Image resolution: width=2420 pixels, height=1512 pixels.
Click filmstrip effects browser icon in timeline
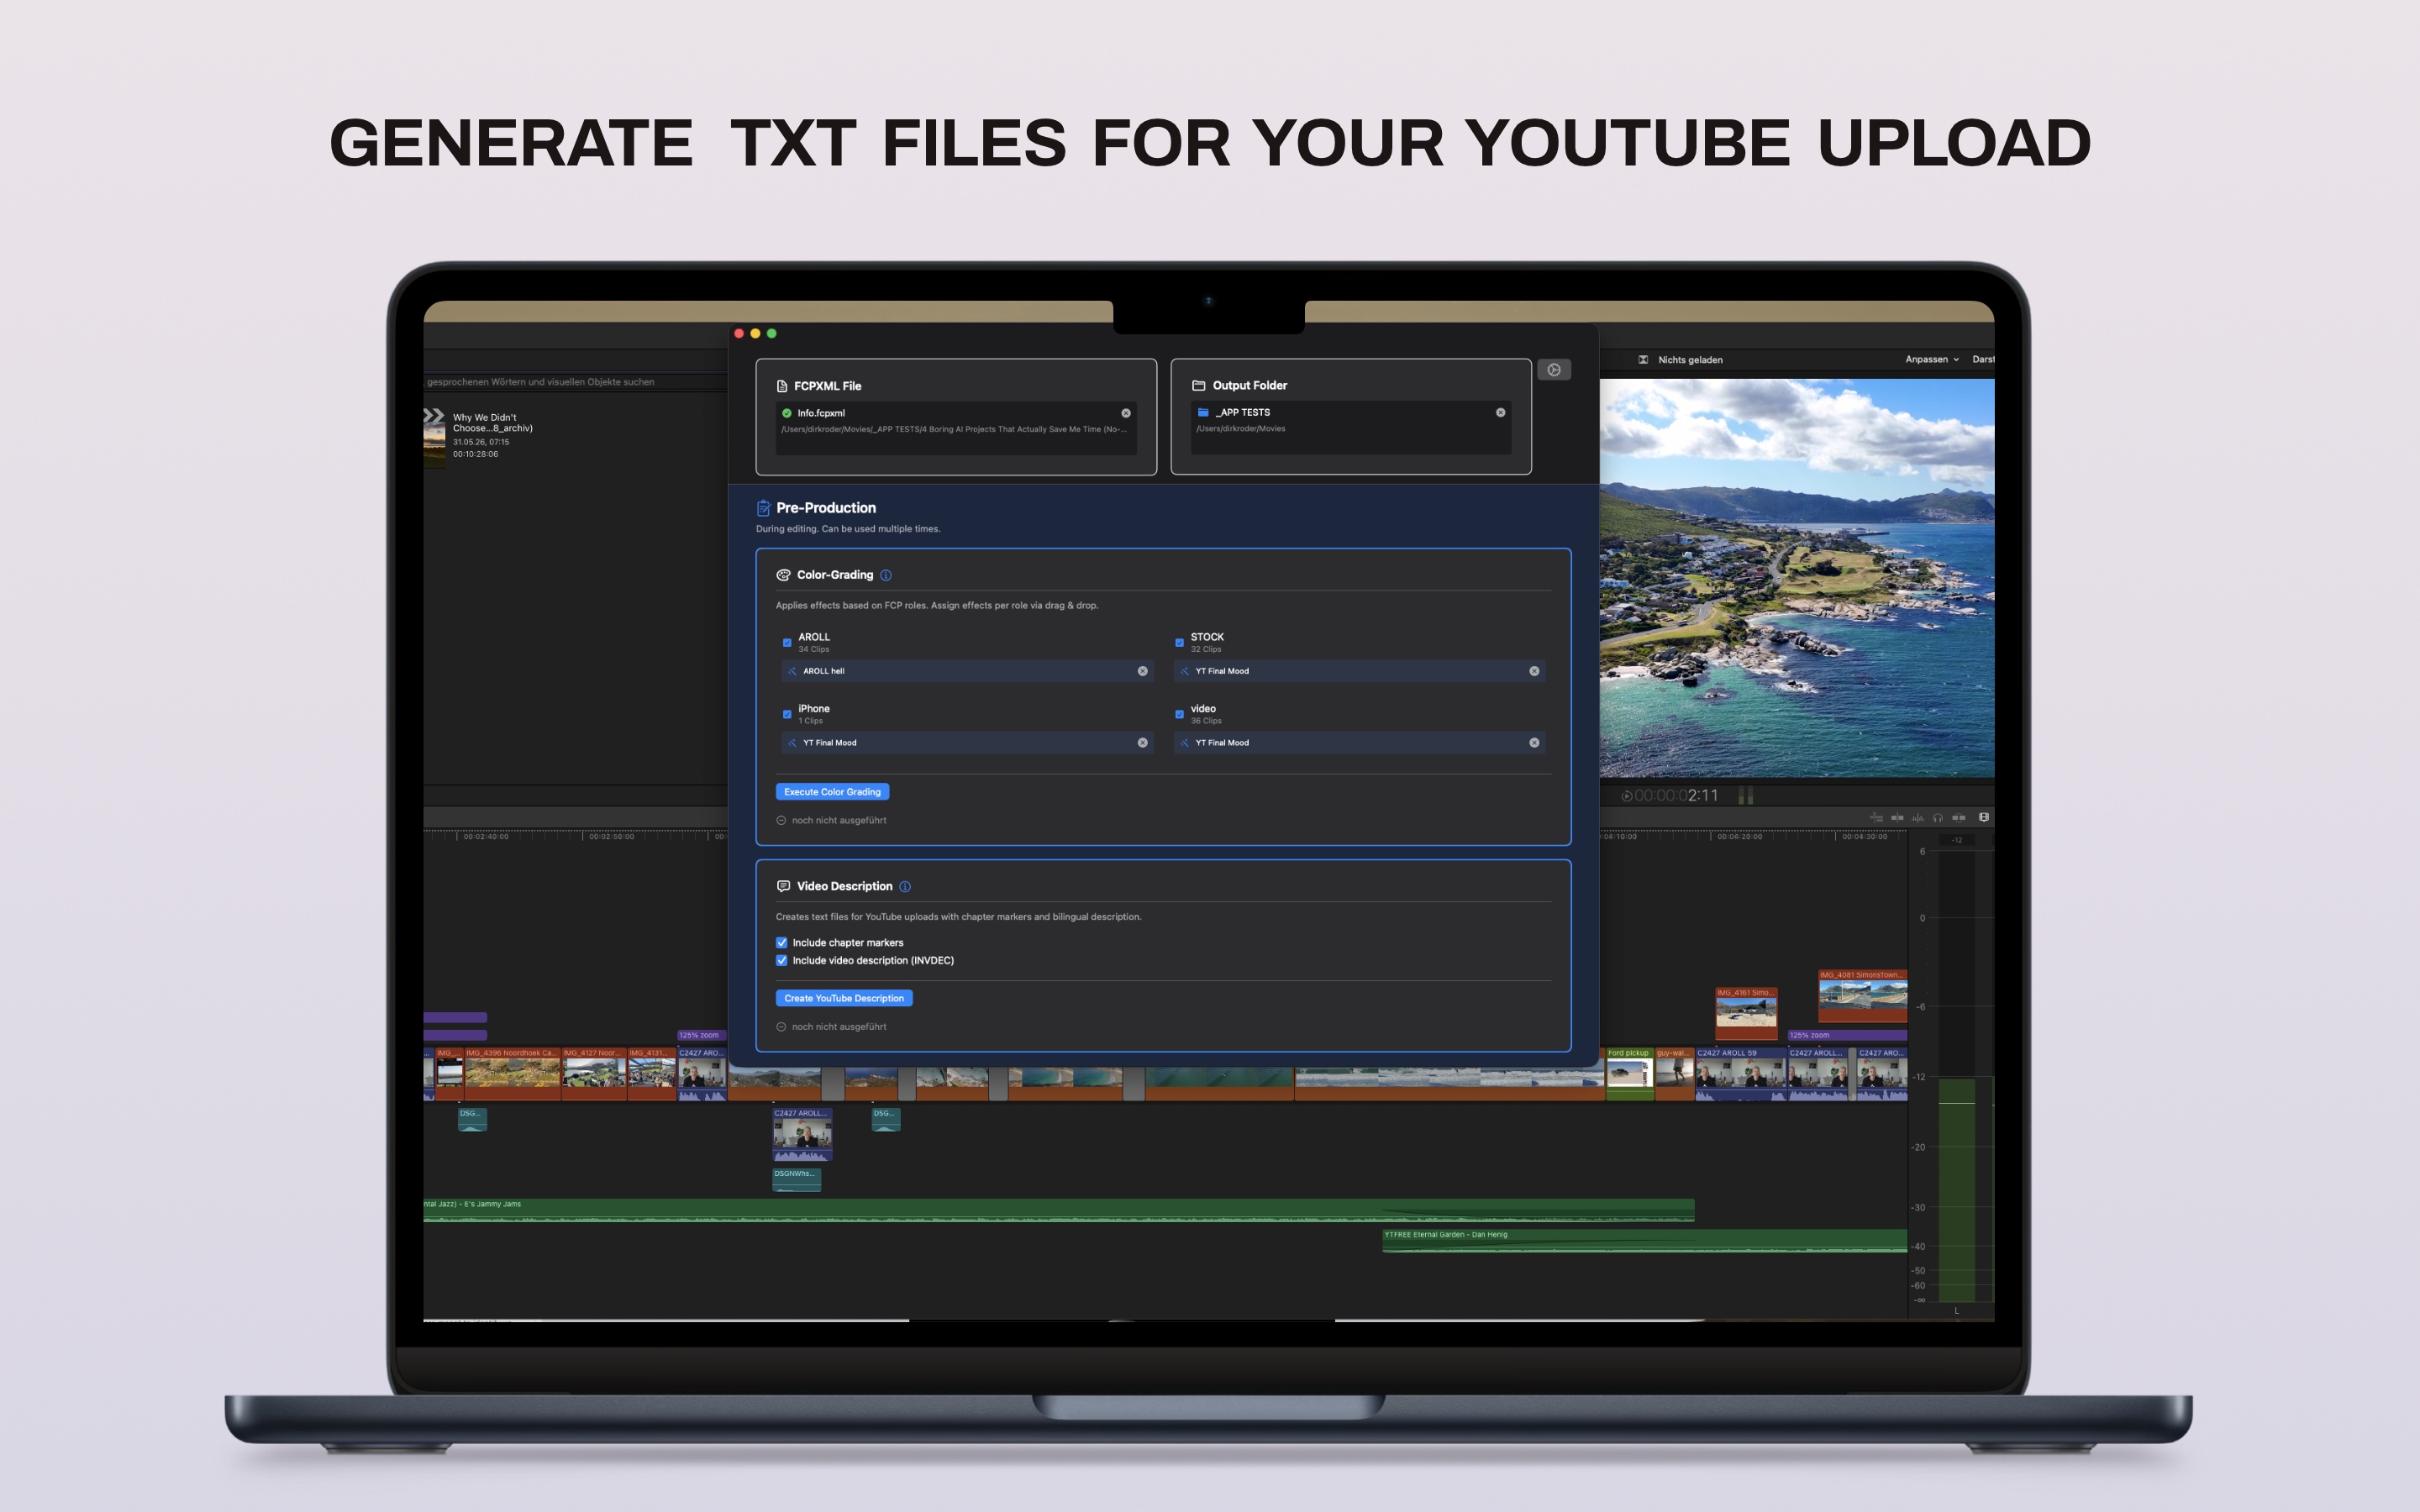click(1984, 818)
